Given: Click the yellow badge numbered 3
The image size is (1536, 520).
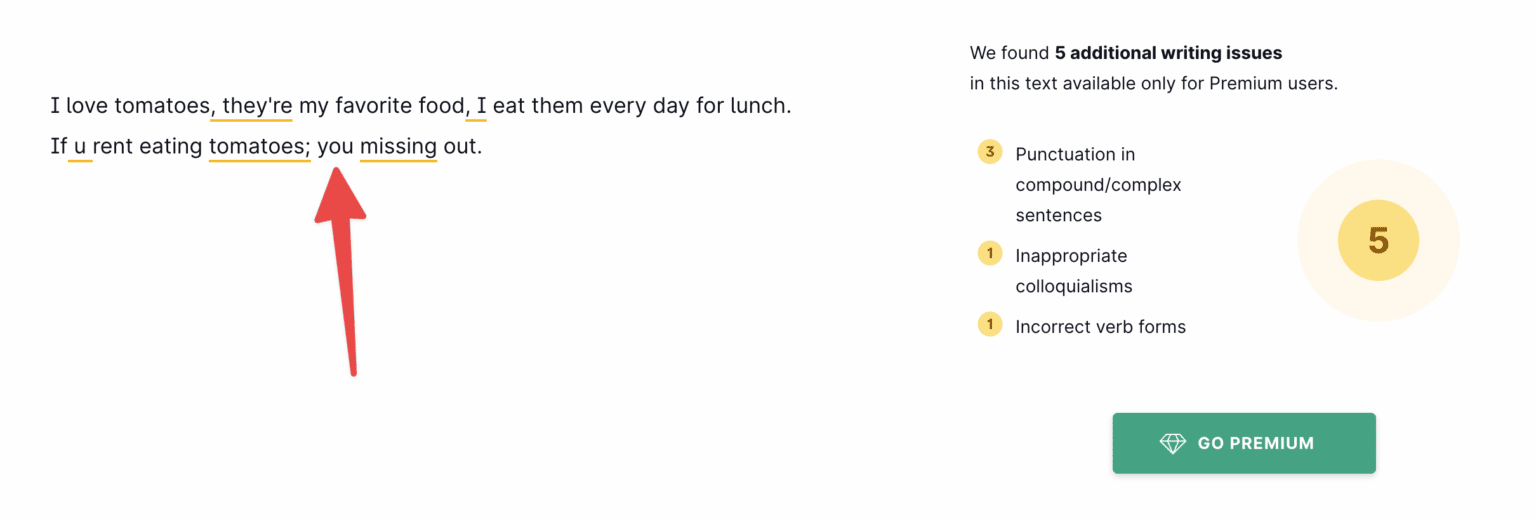Looking at the screenshot, I should point(990,153).
